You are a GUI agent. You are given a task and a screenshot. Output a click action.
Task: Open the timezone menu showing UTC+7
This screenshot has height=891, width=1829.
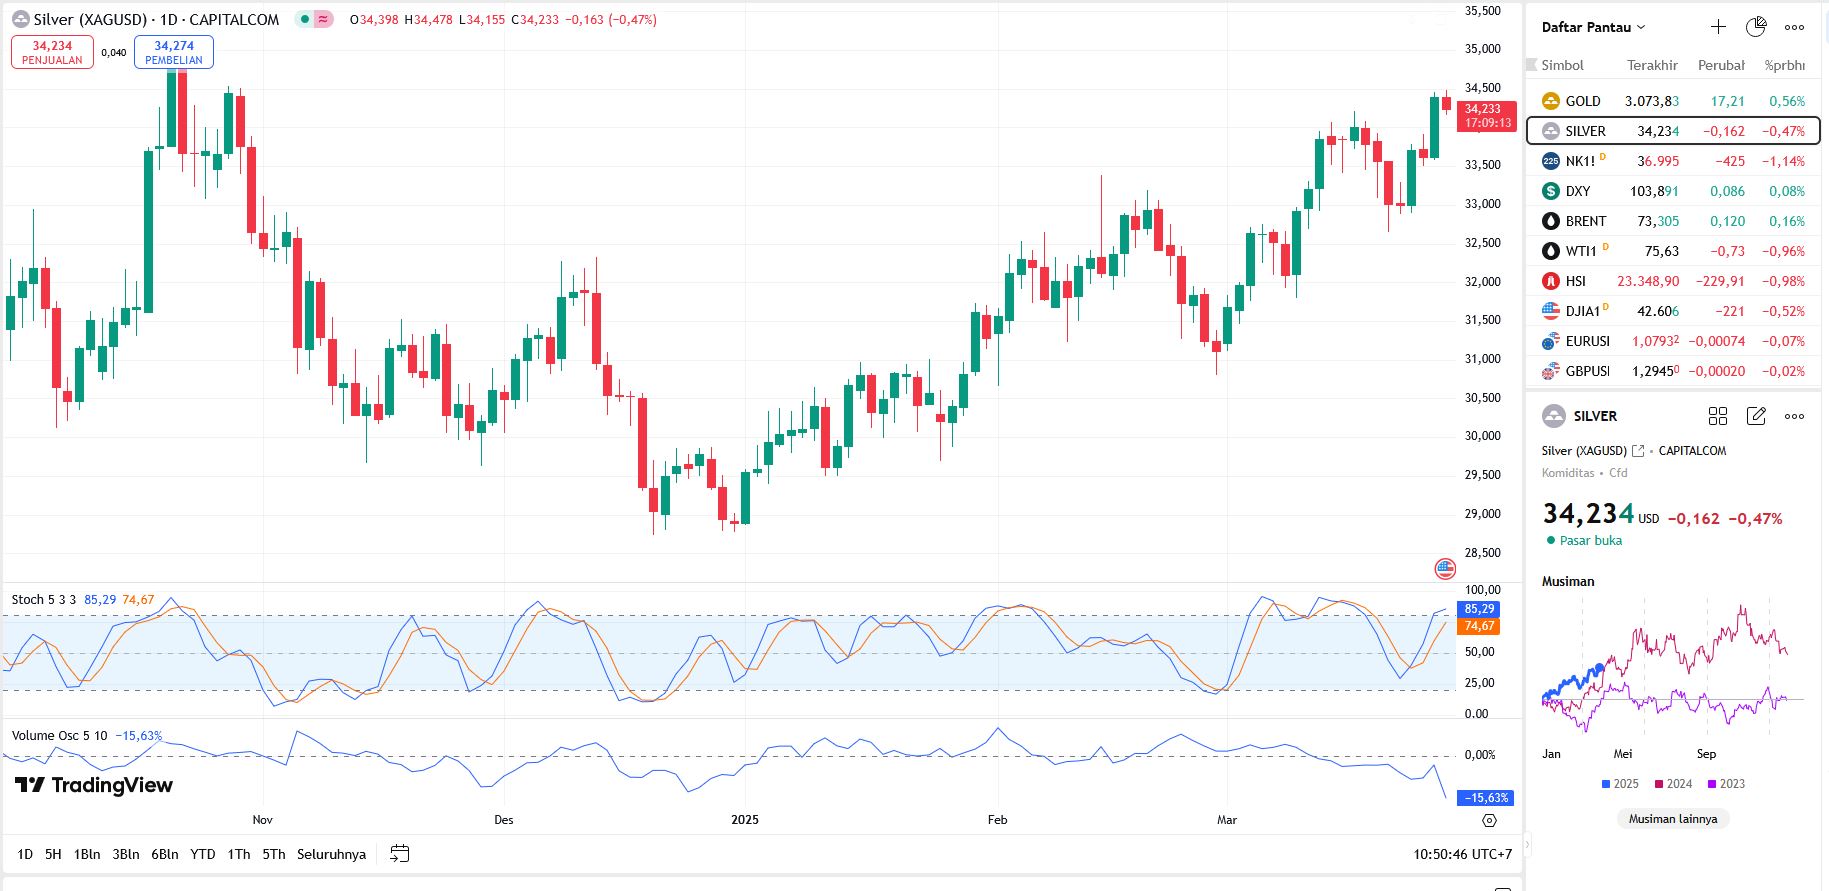1462,854
